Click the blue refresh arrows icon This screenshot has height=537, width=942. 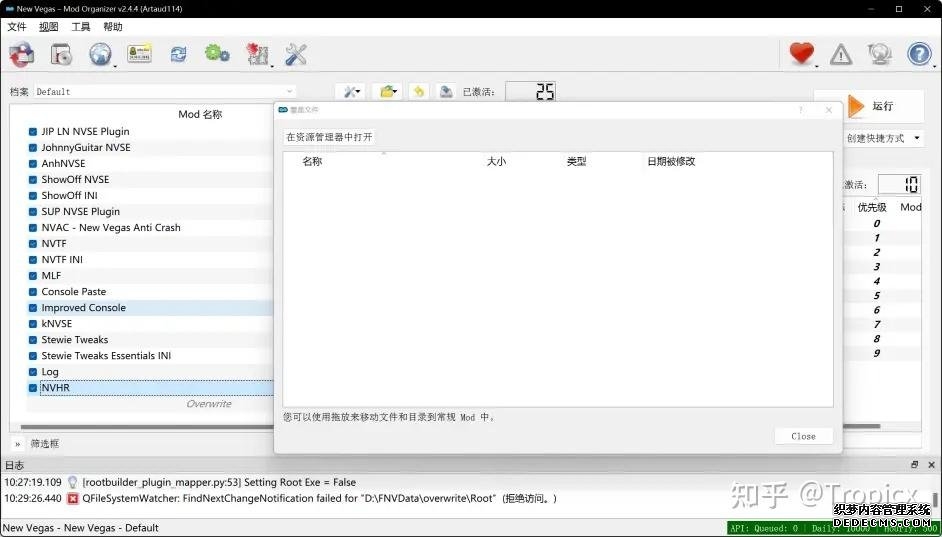178,55
